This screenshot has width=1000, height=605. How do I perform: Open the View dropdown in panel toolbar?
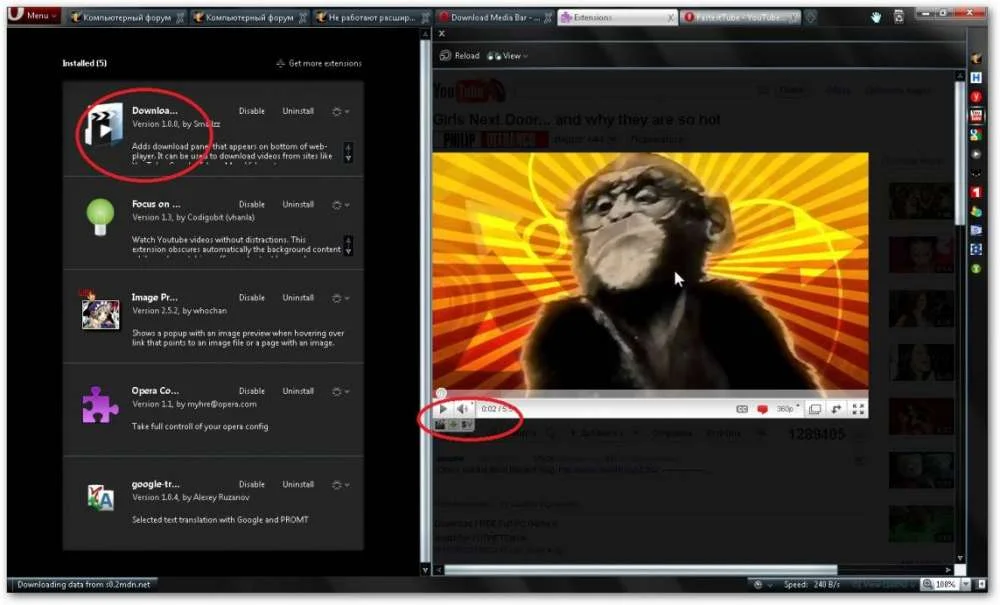(x=508, y=56)
